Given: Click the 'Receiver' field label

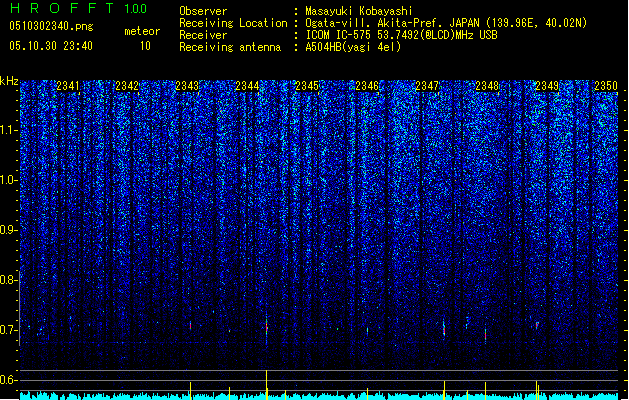Looking at the screenshot, I should [x=203, y=35].
